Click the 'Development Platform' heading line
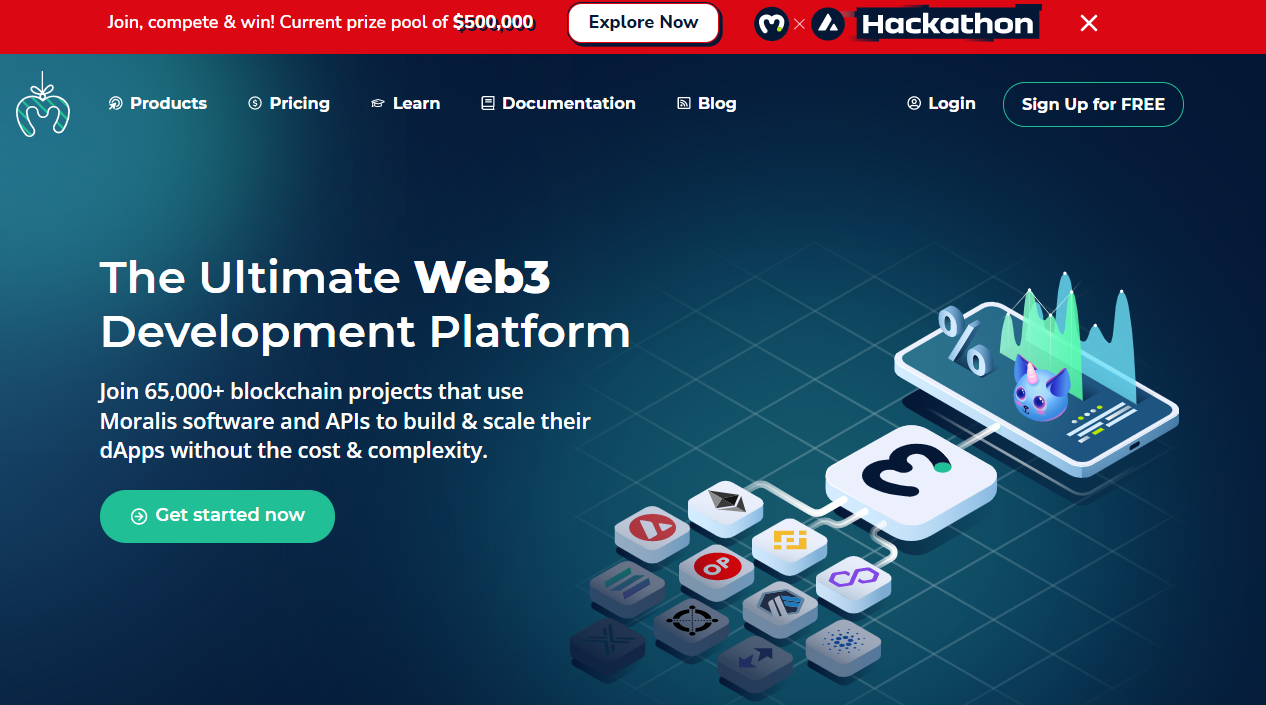 click(x=365, y=332)
